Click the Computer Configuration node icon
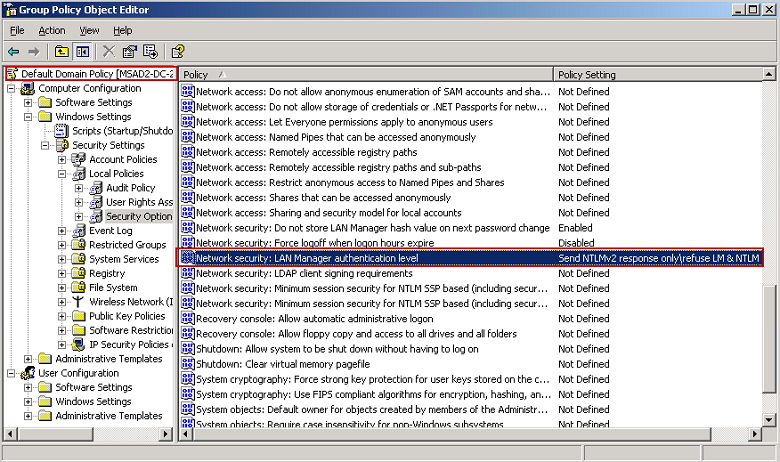 click(27, 88)
